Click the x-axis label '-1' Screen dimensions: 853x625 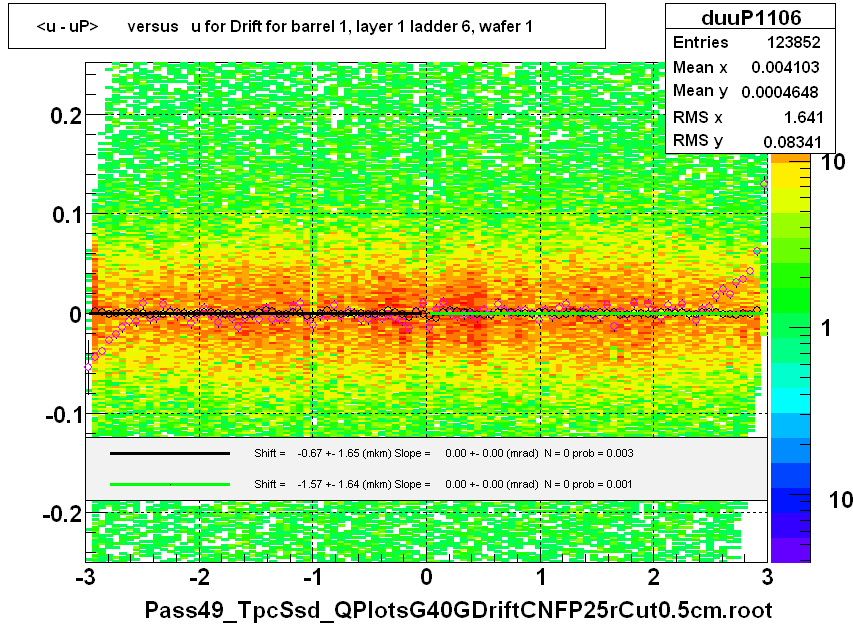point(313,577)
